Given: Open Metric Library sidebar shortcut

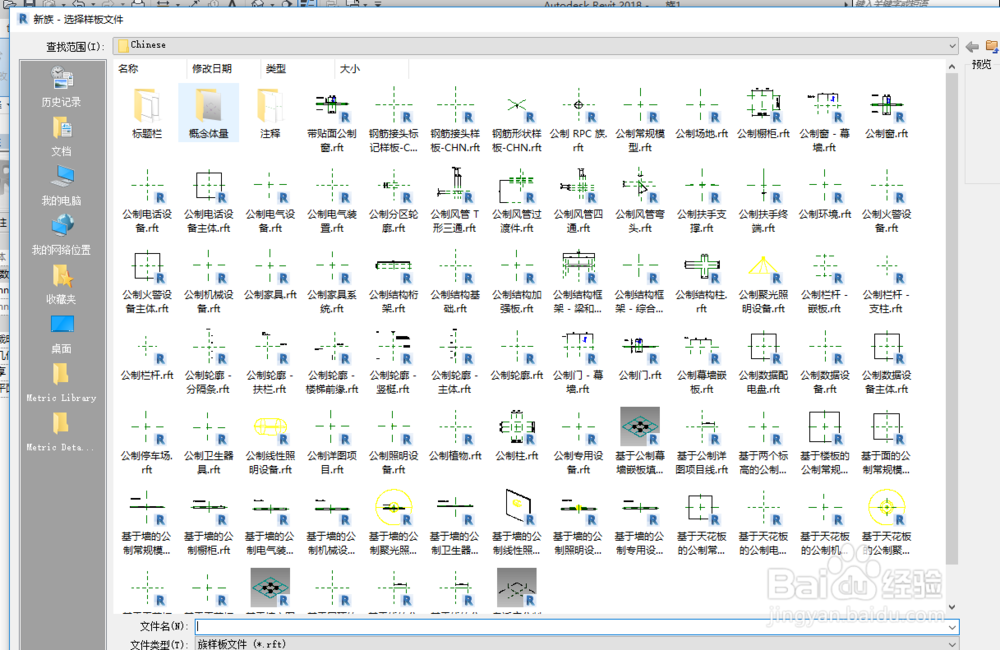Looking at the screenshot, I should pos(61,383).
